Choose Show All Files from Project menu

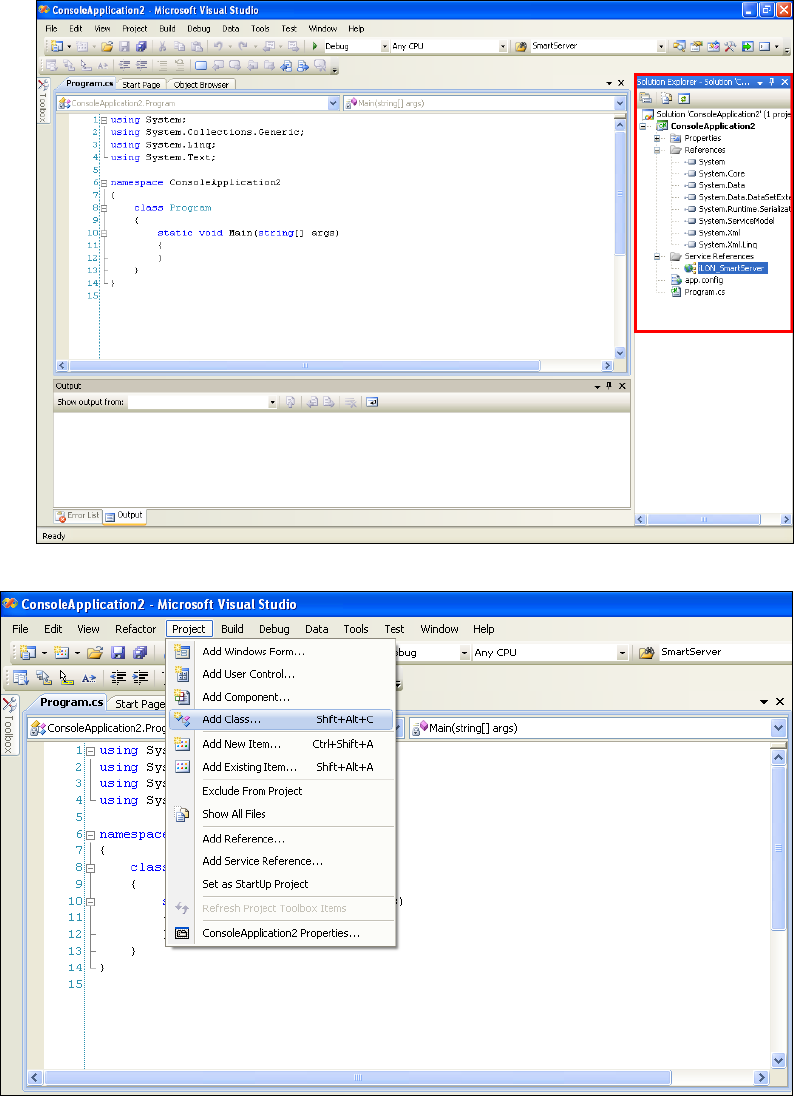(281, 814)
